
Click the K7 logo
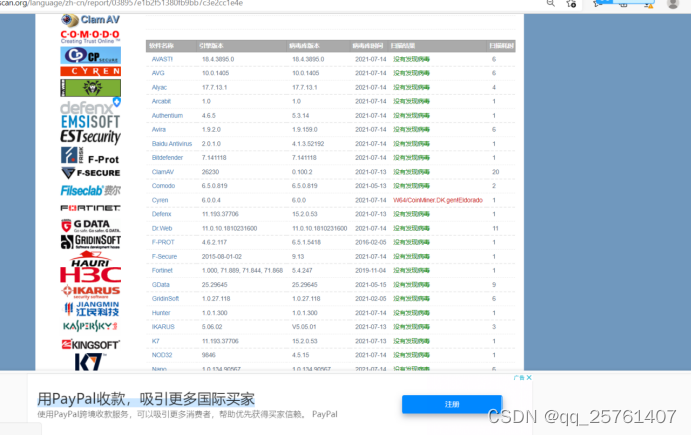click(88, 362)
